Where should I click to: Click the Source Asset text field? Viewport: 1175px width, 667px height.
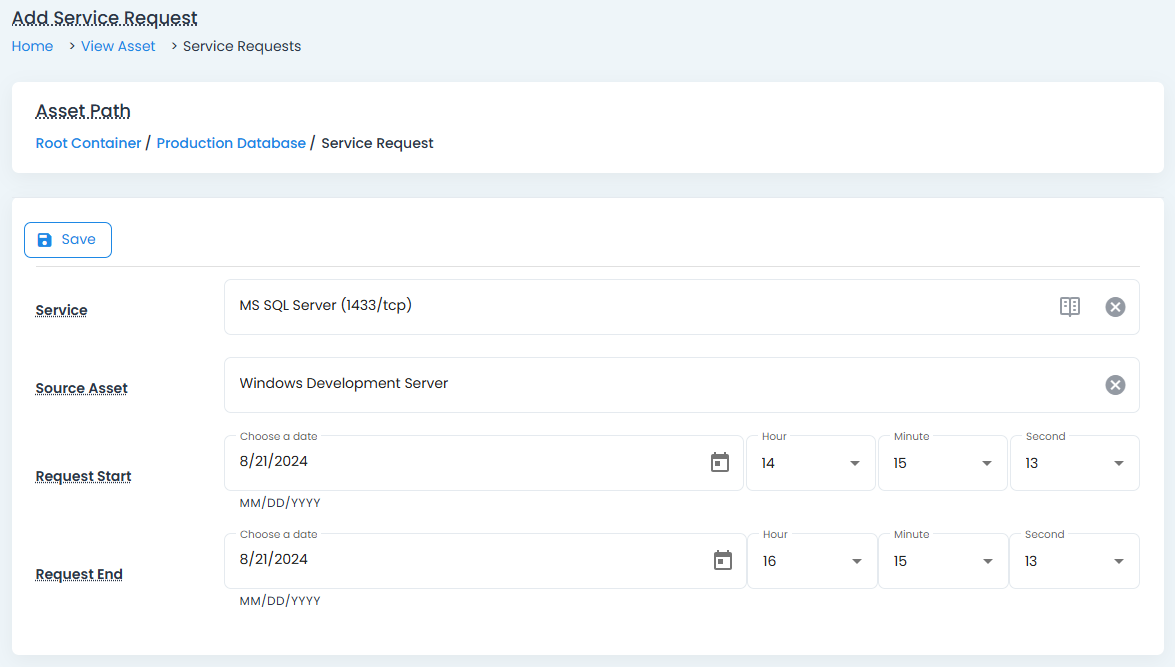tap(660, 384)
